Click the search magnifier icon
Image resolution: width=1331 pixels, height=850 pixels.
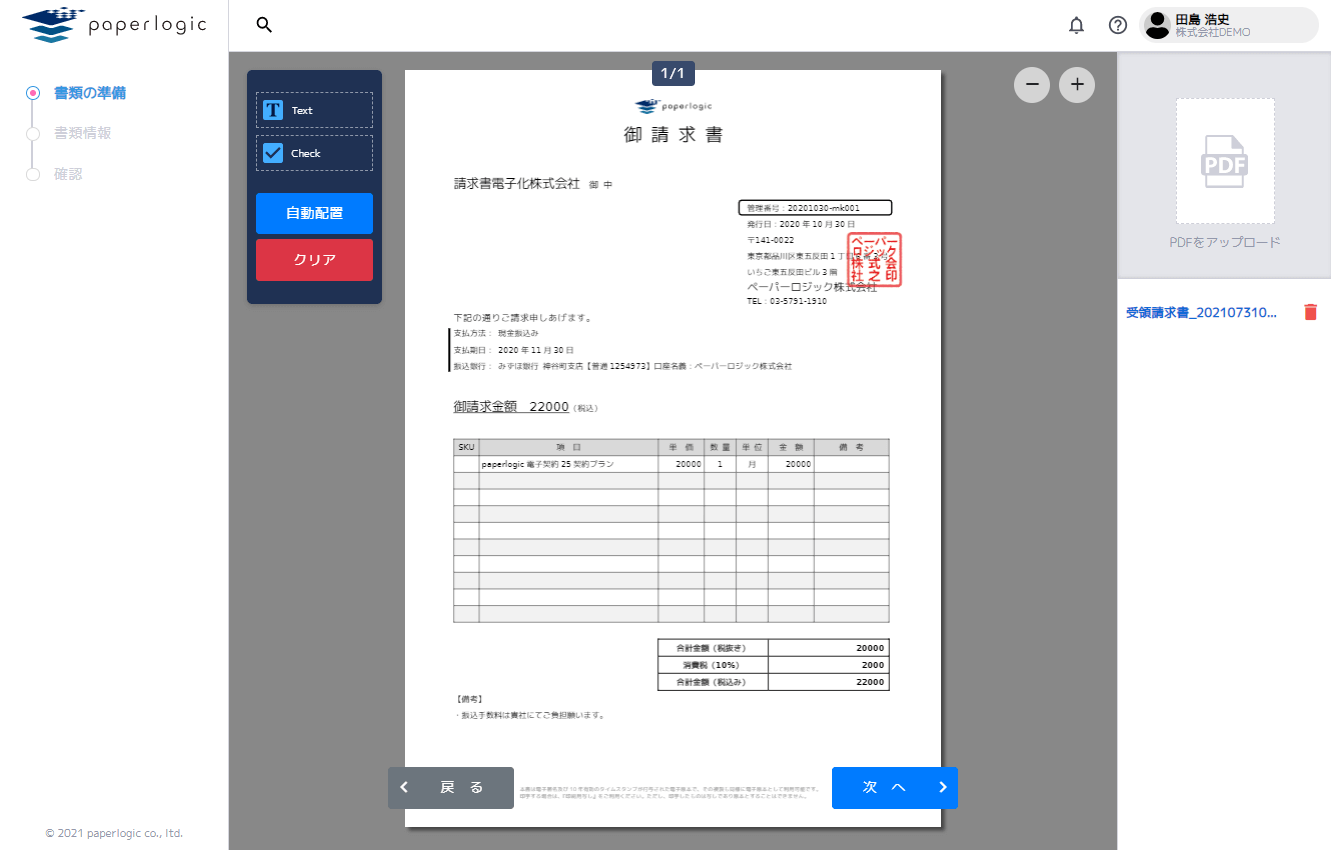tap(264, 25)
